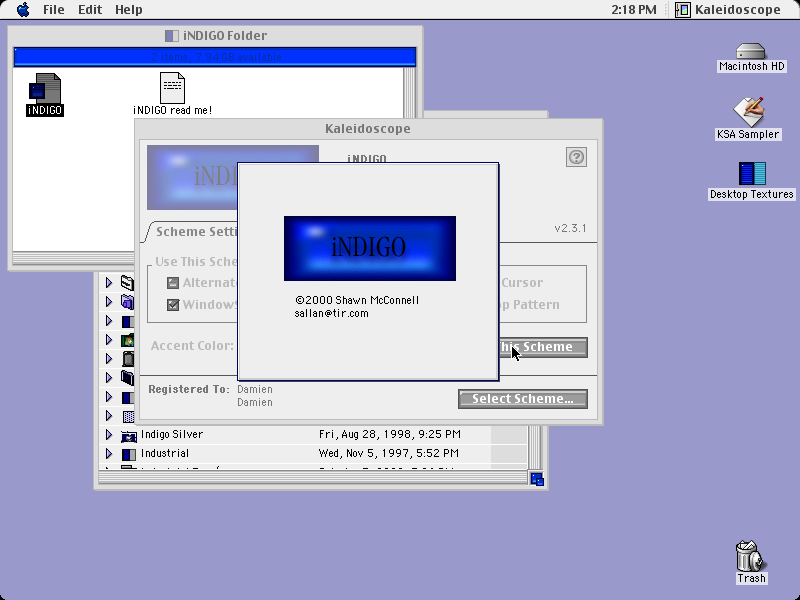800x600 pixels.
Task: Select the Industrial scheme icon
Action: click(129, 454)
